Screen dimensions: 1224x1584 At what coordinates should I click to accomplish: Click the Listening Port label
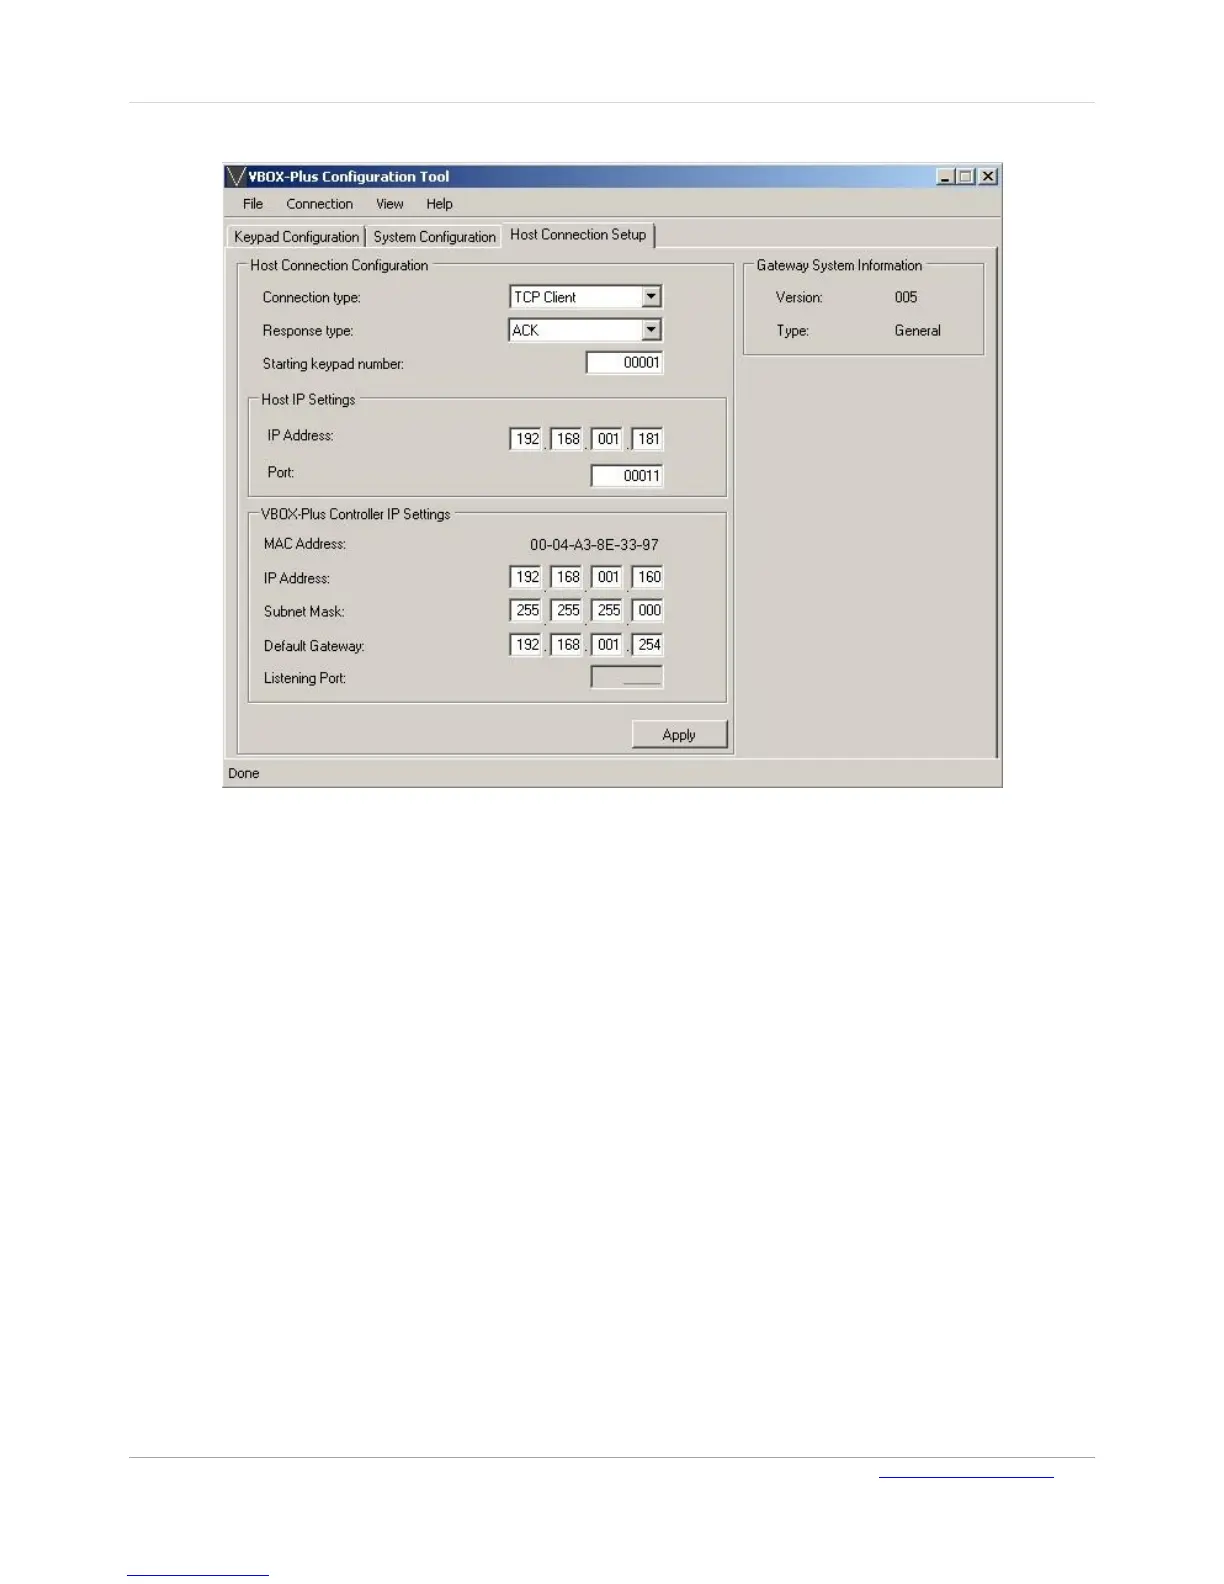tap(305, 678)
